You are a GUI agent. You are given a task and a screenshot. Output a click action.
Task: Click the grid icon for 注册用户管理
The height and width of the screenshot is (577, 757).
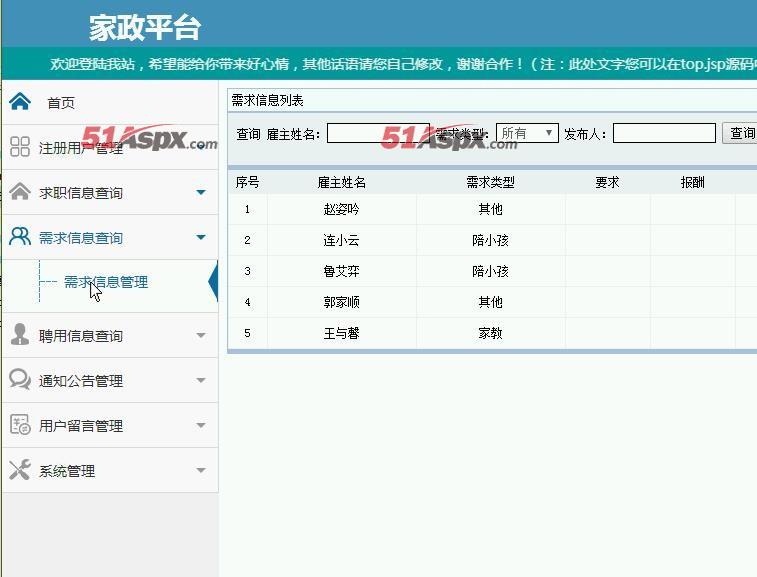click(20, 147)
